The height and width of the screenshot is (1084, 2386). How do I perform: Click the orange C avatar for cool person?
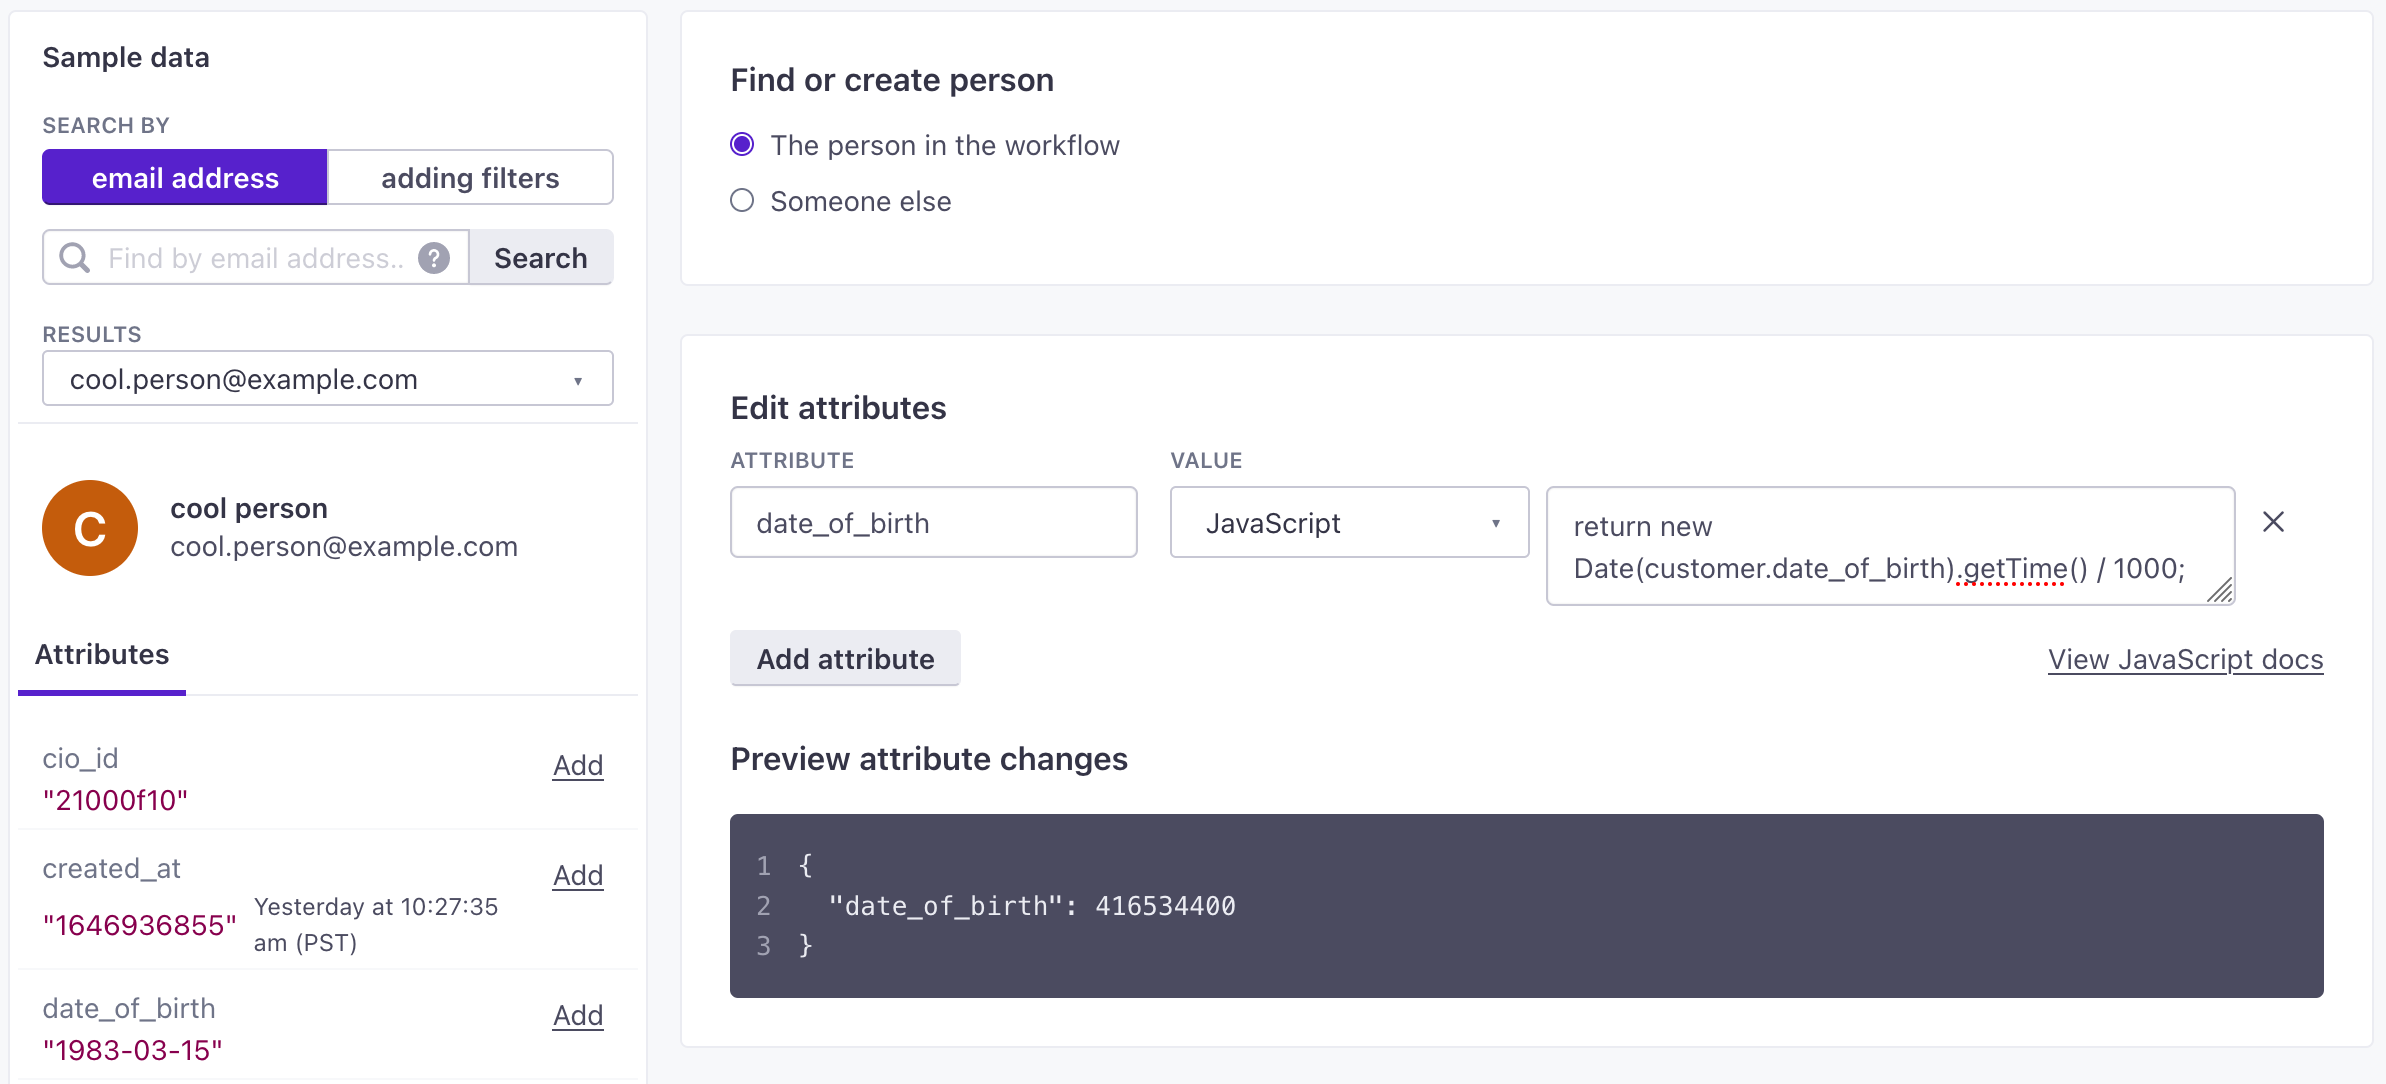[x=90, y=528]
